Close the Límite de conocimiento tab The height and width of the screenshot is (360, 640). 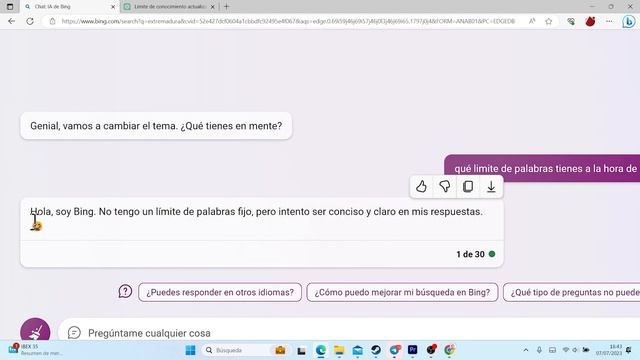pyautogui.click(x=212, y=7)
